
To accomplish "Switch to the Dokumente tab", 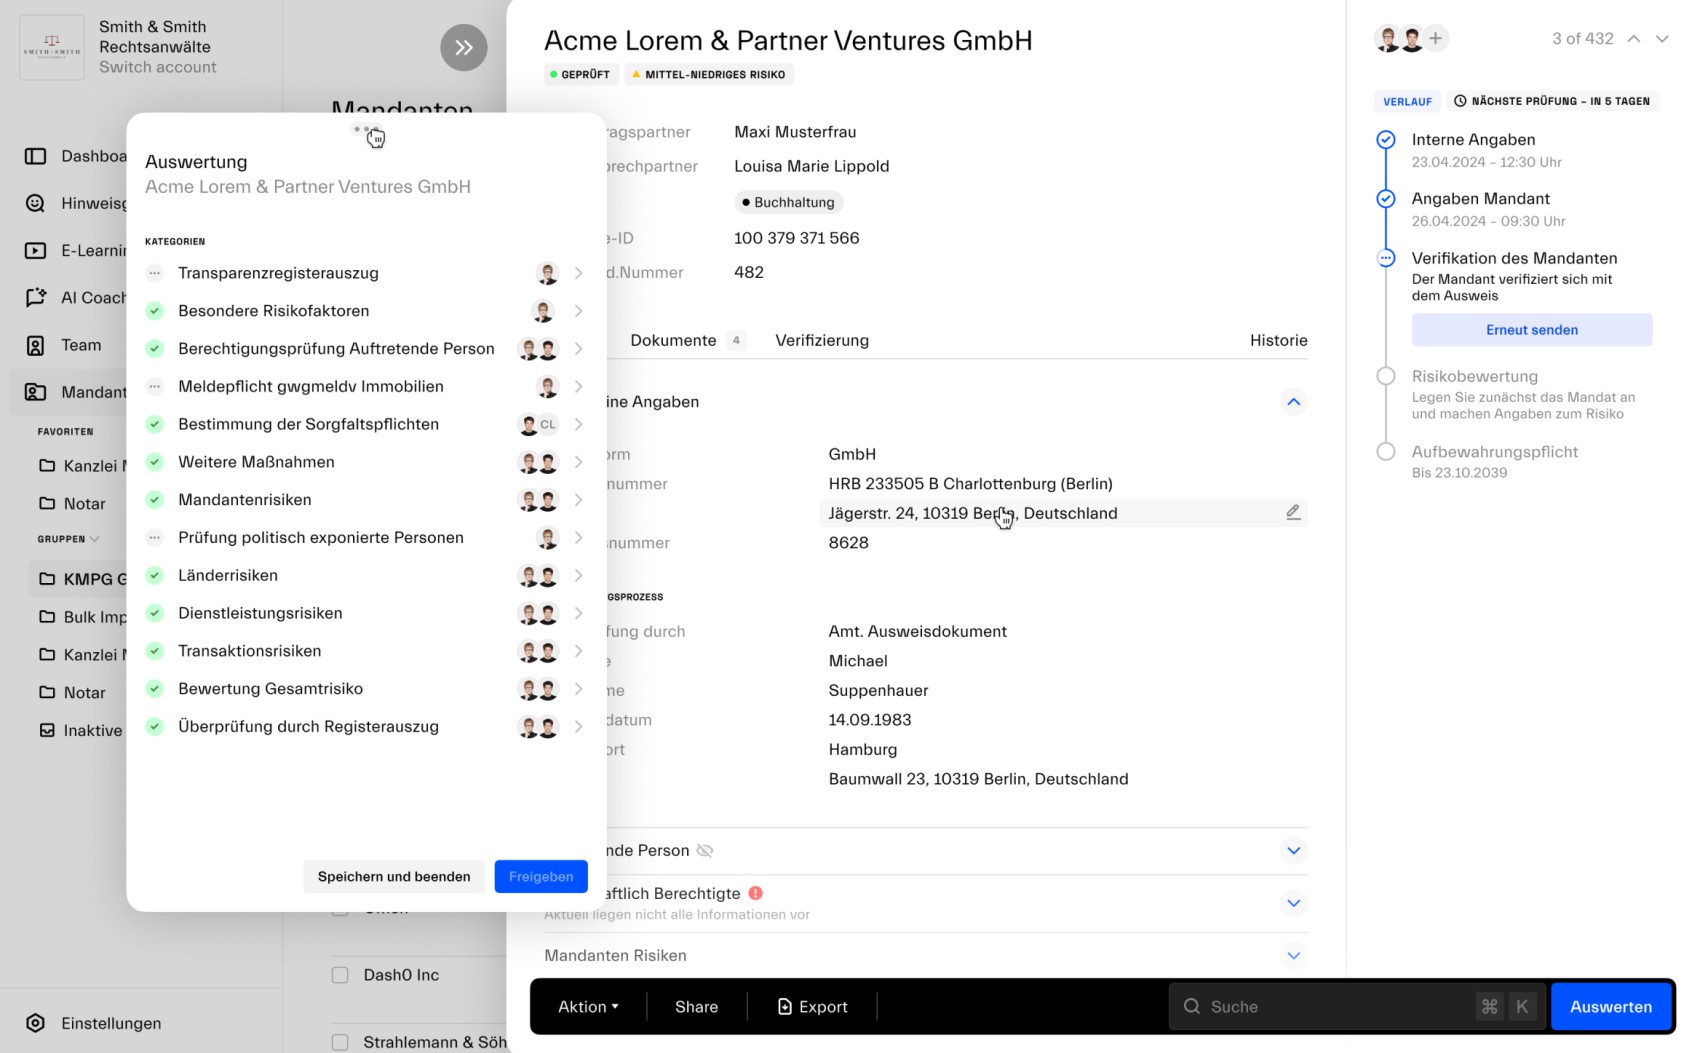I will point(687,340).
